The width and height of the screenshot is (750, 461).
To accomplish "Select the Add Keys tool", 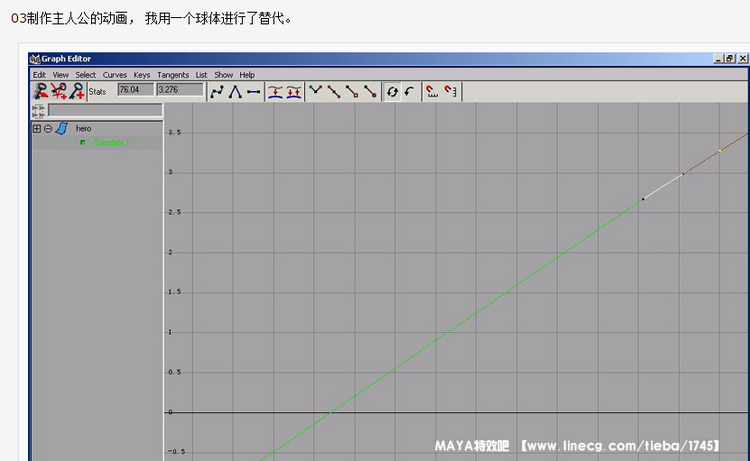I will (x=77, y=91).
